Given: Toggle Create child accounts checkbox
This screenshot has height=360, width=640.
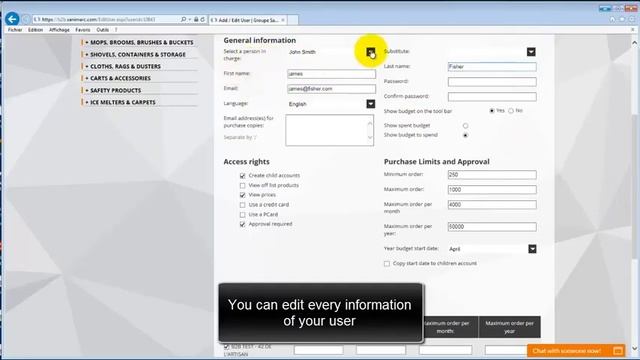Looking at the screenshot, I should pyautogui.click(x=242, y=176).
